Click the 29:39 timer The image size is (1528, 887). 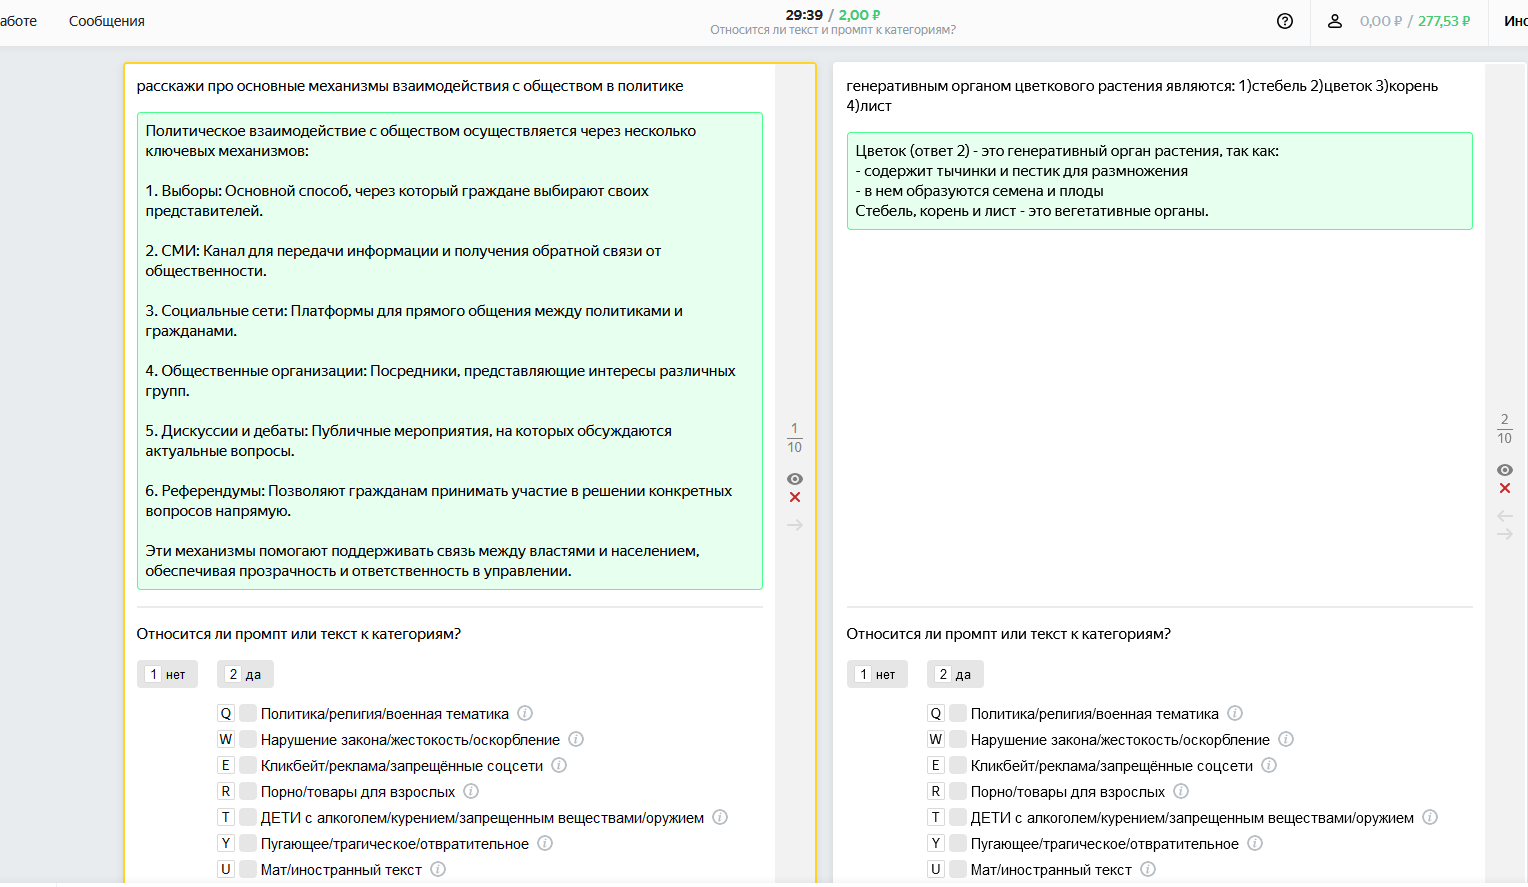[x=804, y=15]
